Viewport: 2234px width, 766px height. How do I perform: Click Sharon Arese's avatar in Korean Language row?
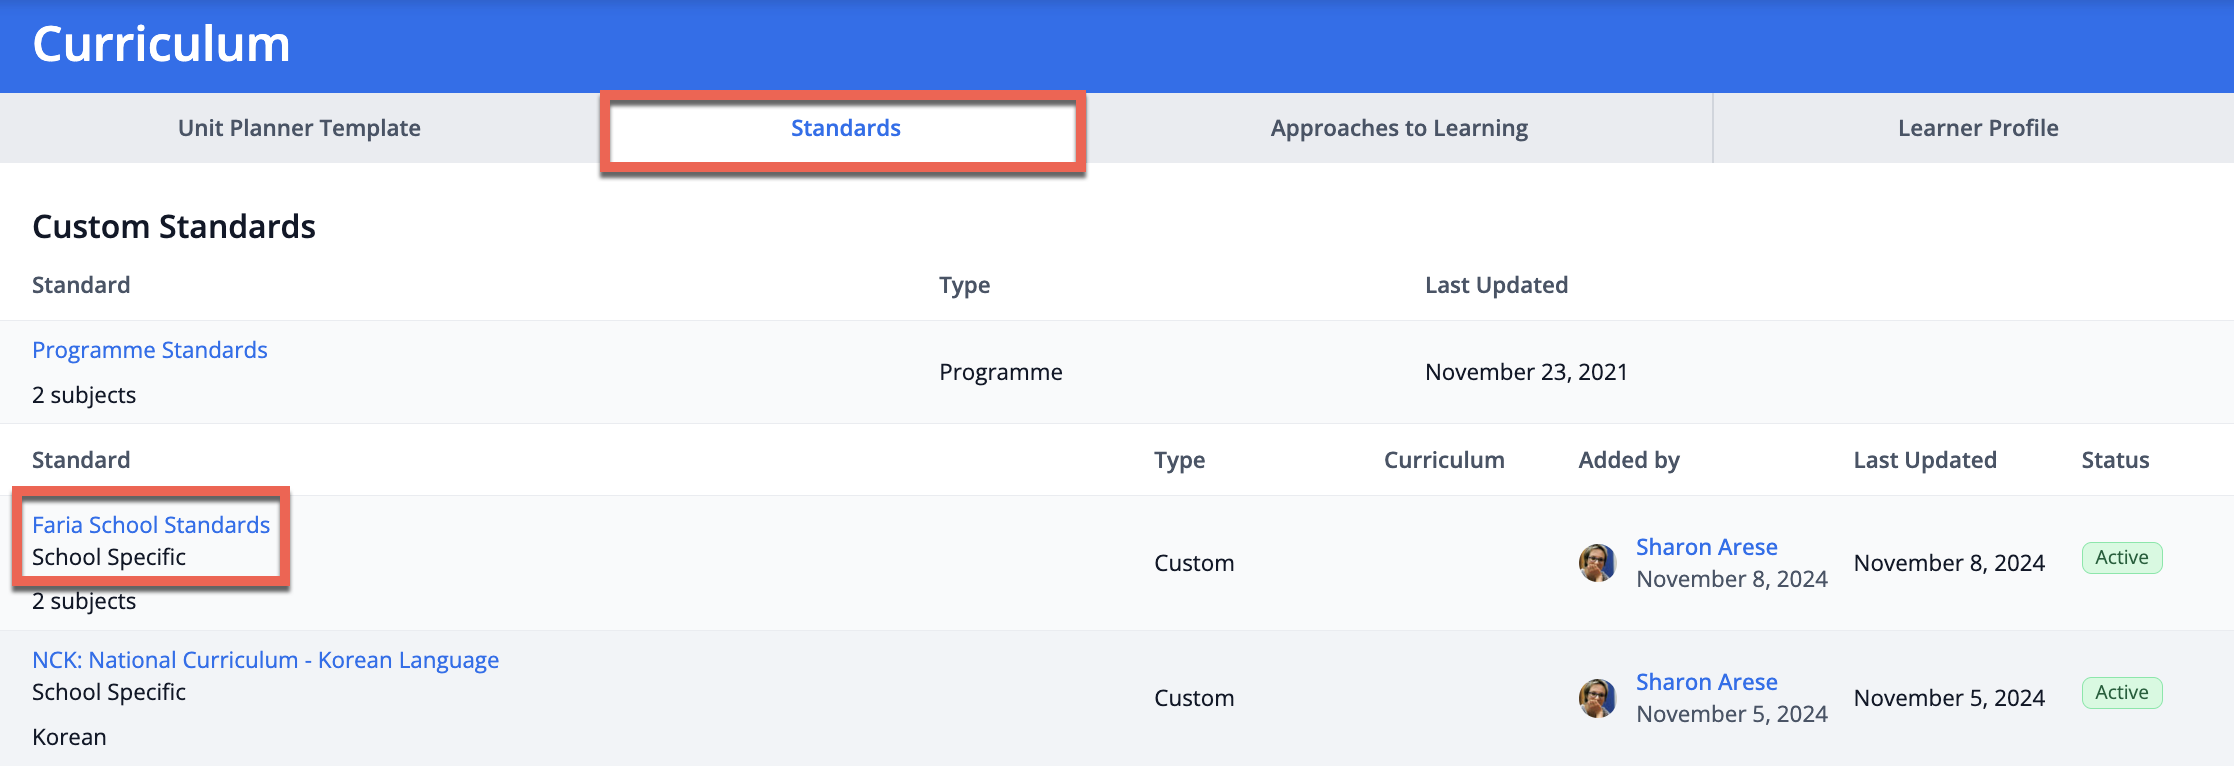point(1597,698)
